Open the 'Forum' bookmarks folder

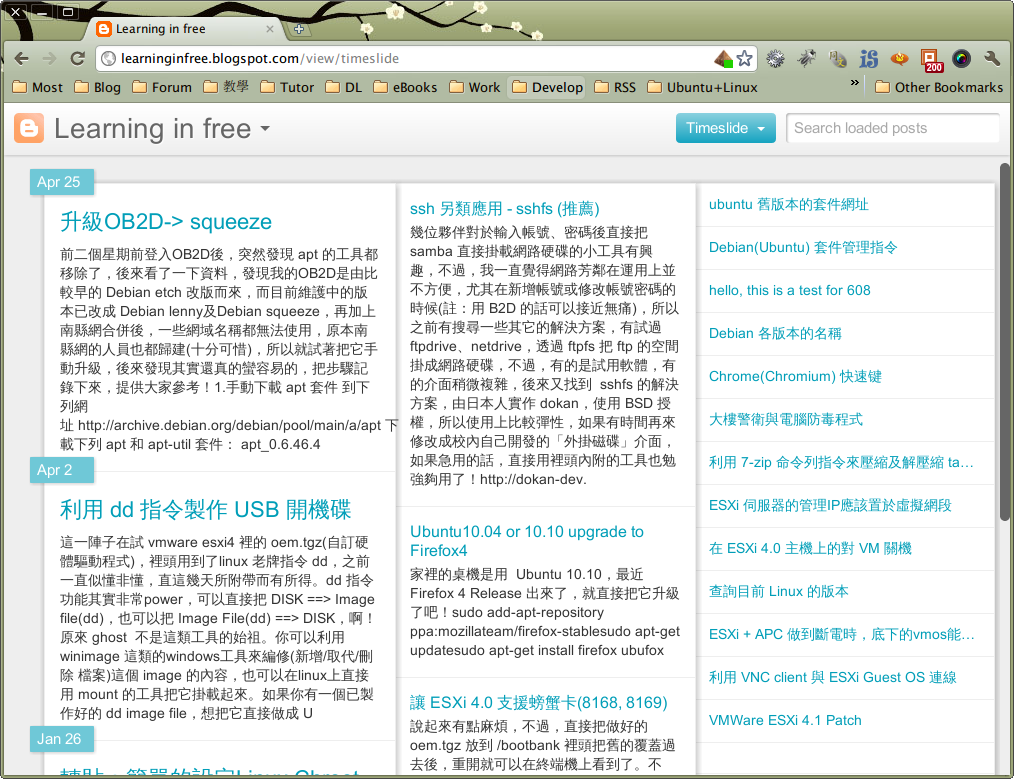click(x=162, y=87)
